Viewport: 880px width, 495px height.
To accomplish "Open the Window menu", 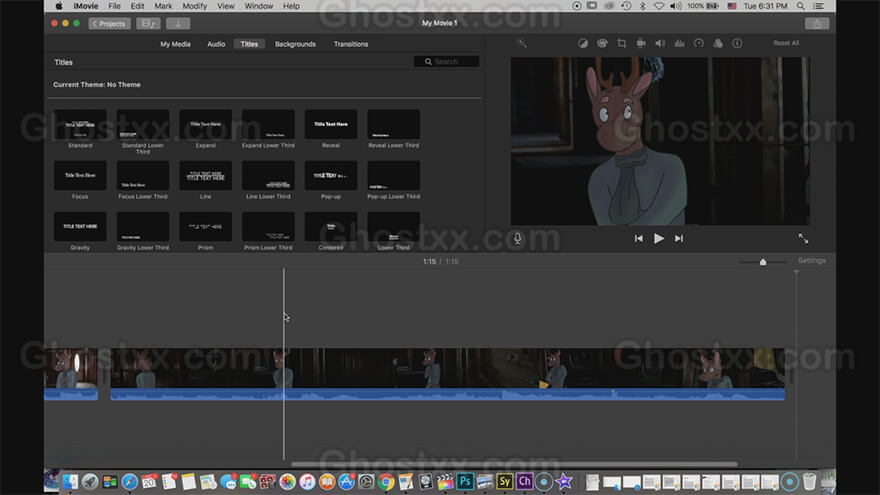I will point(259,6).
